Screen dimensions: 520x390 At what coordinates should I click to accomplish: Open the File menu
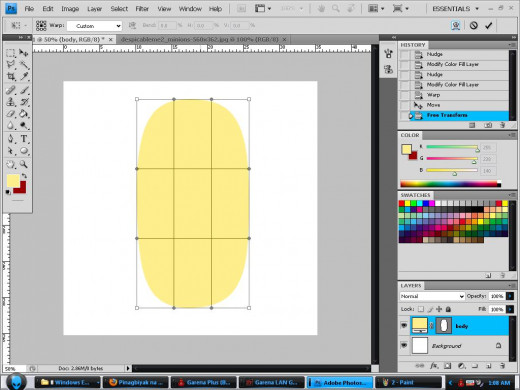[29, 9]
